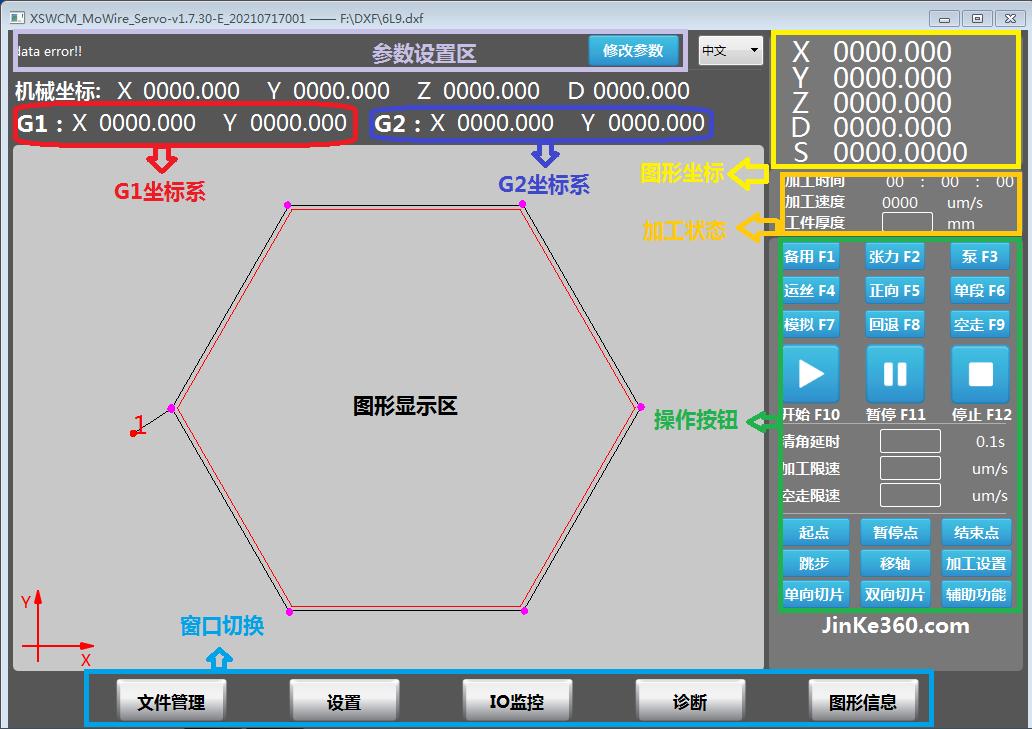Click the 起点 start point button
This screenshot has height=729, width=1032.
(815, 532)
